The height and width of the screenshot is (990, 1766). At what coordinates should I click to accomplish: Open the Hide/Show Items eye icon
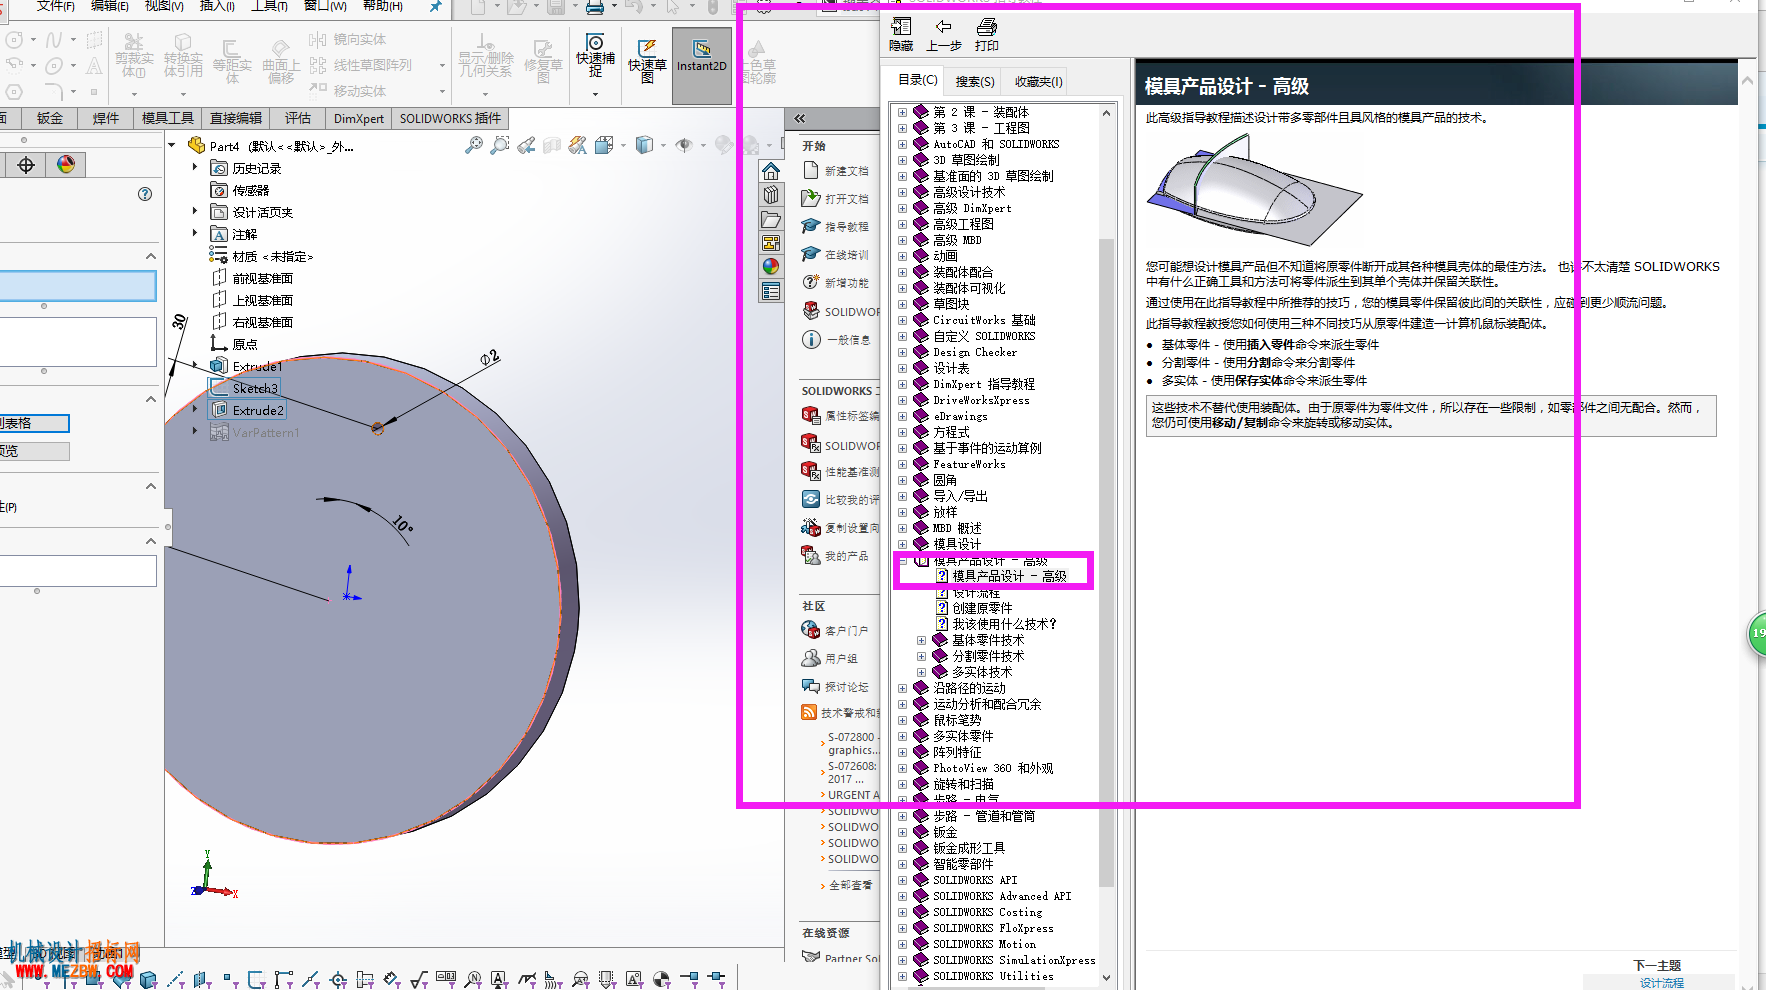684,146
